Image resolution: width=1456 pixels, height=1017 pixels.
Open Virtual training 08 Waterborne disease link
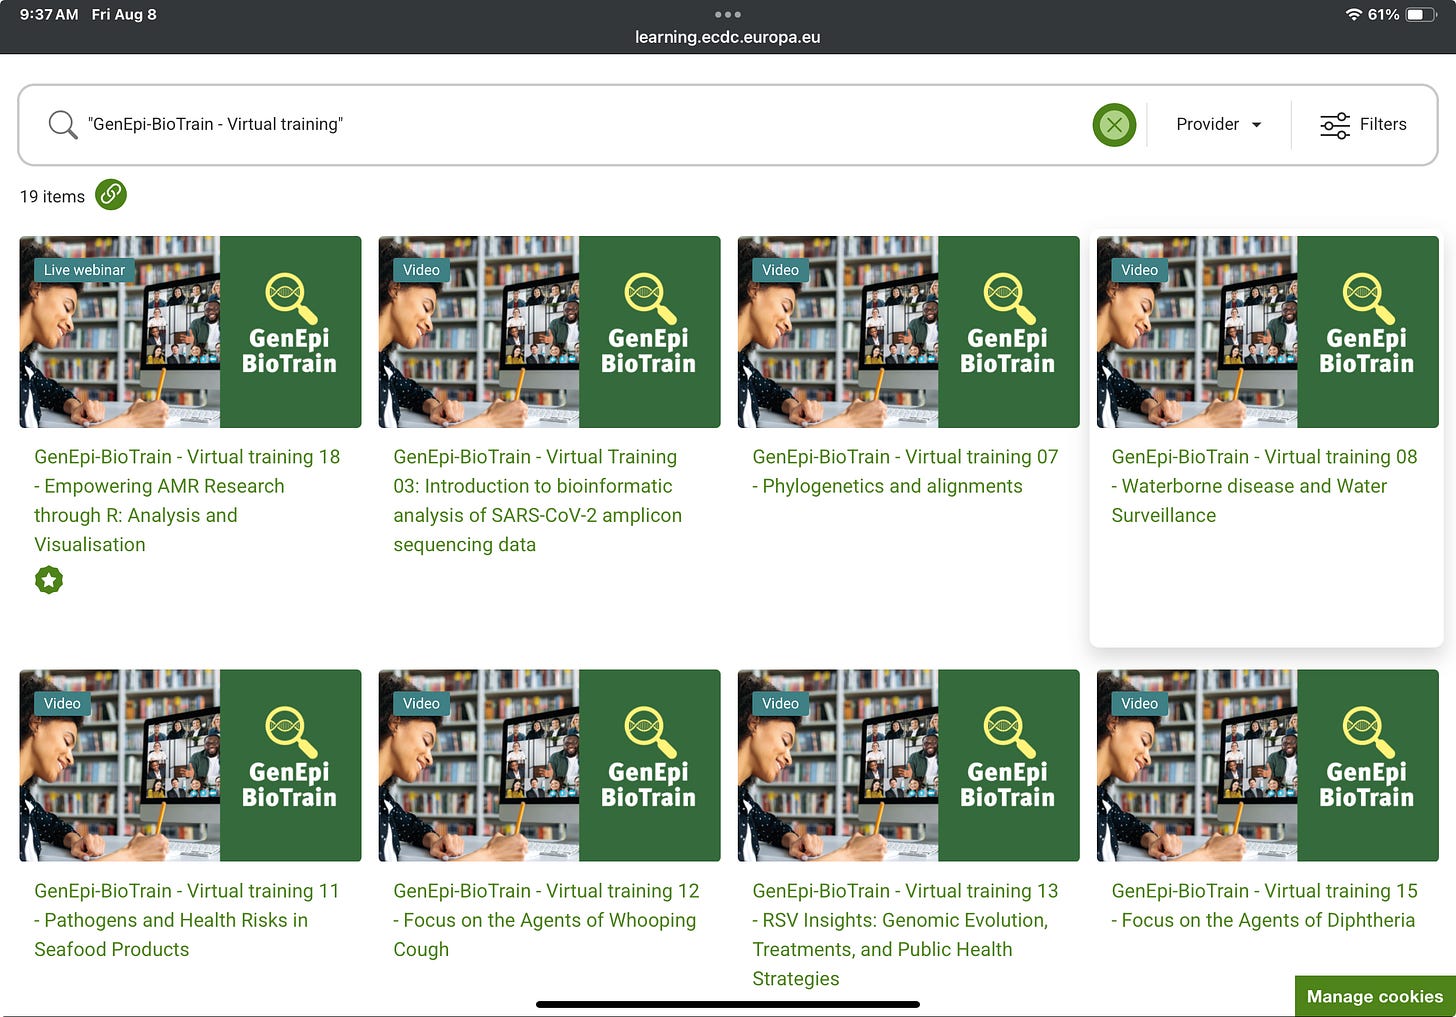tap(1264, 486)
